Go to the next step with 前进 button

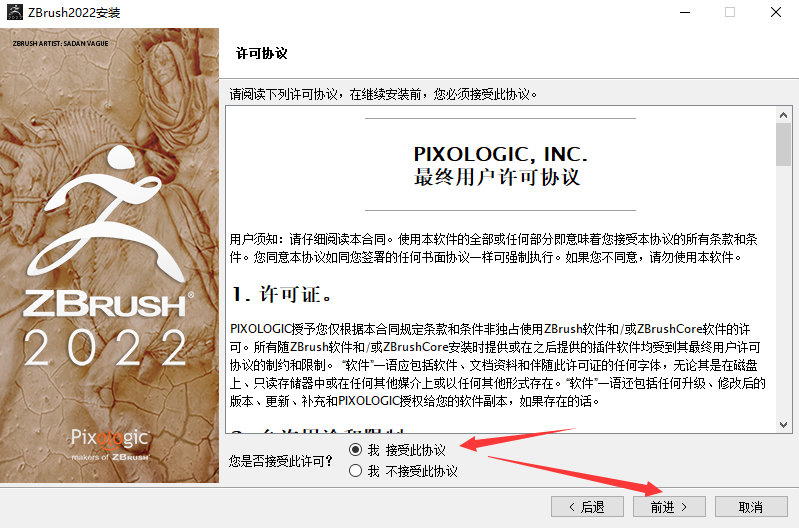click(669, 507)
